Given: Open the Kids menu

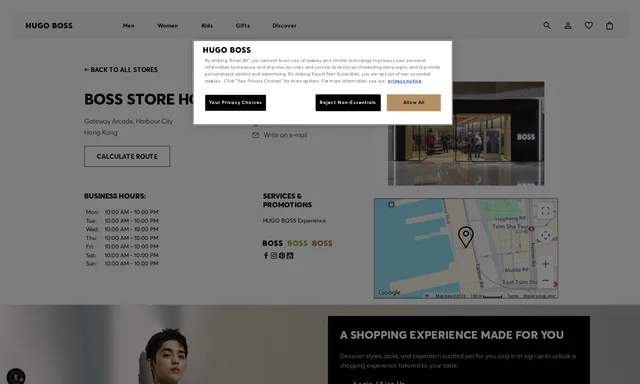Looking at the screenshot, I should click(x=207, y=25).
